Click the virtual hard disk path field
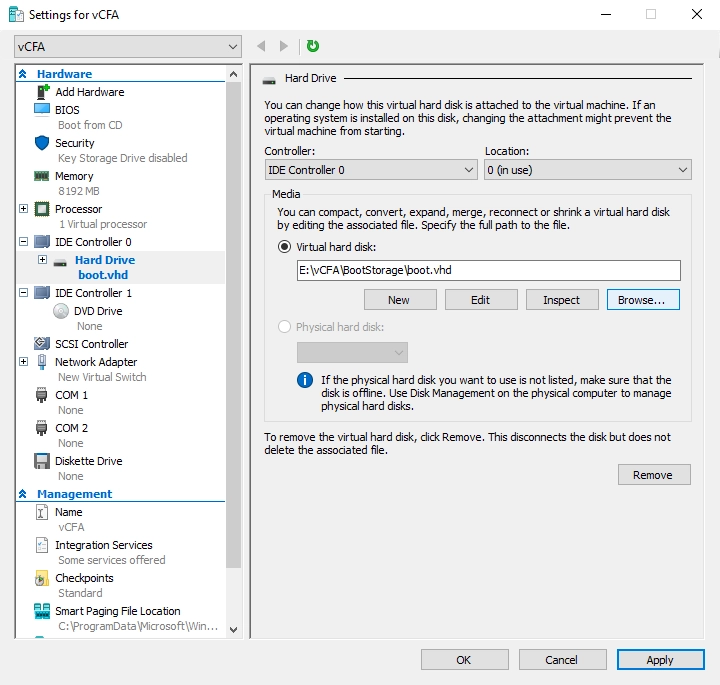The height and width of the screenshot is (685, 720). tap(489, 270)
